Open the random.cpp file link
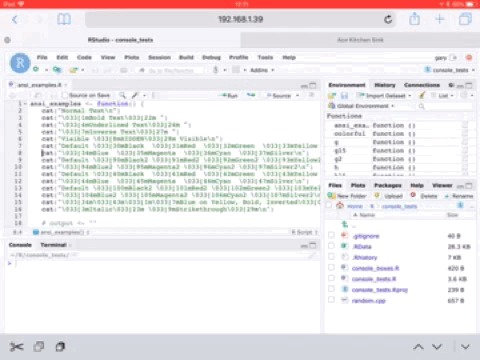 (x=369, y=301)
